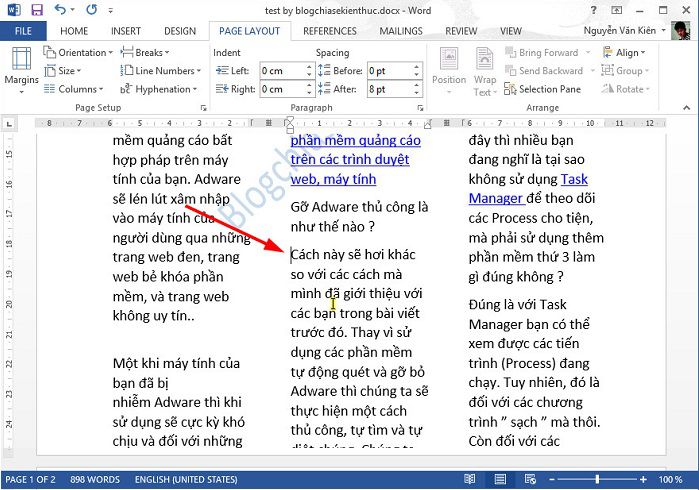Switch to the INSERT tab
This screenshot has width=699, height=490.
click(126, 31)
